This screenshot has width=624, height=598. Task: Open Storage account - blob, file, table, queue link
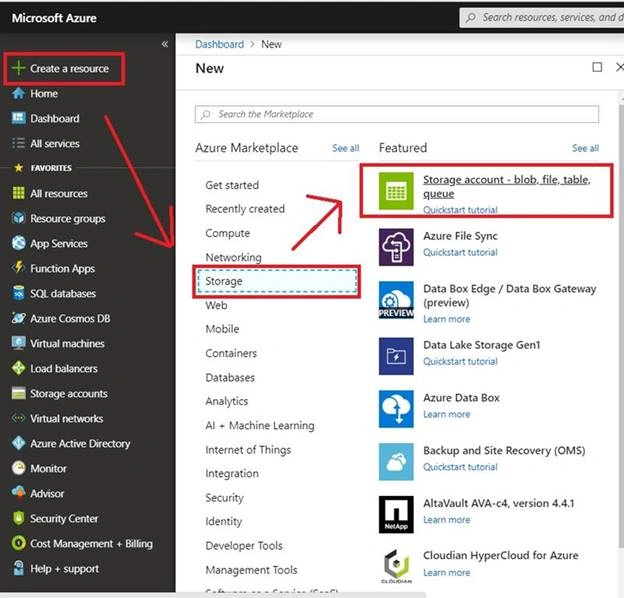pos(507,187)
